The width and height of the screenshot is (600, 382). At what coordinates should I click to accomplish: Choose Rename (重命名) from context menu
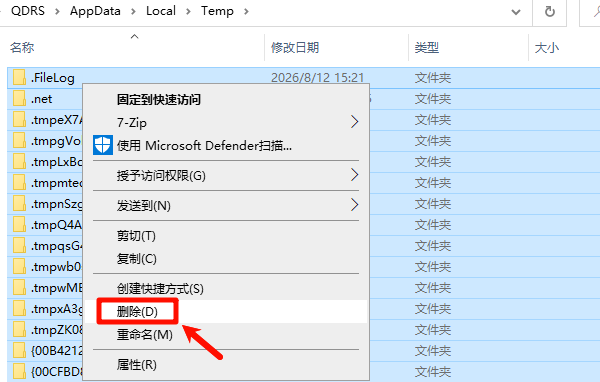[226, 335]
